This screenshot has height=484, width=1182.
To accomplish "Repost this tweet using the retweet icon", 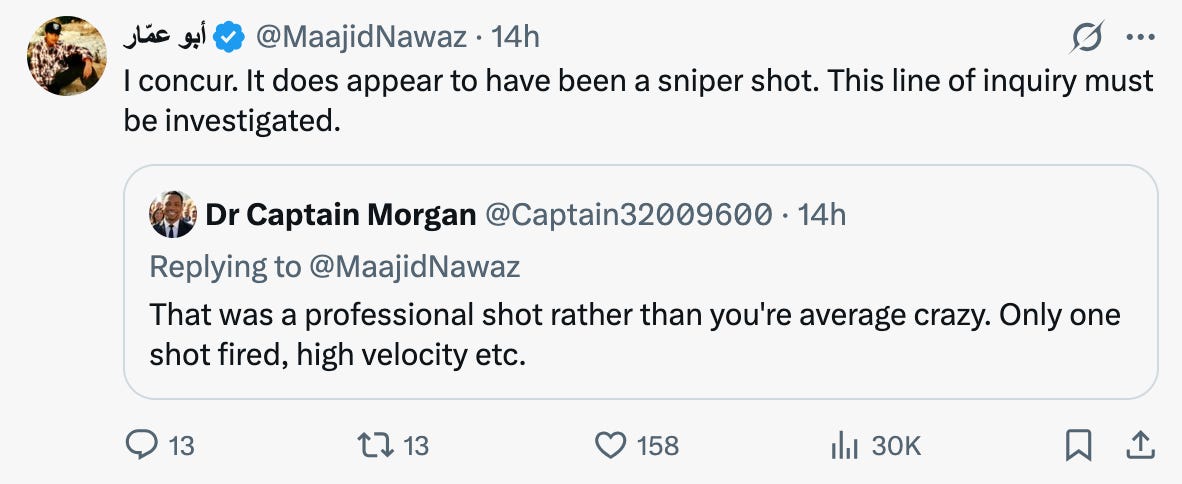I will coord(376,445).
